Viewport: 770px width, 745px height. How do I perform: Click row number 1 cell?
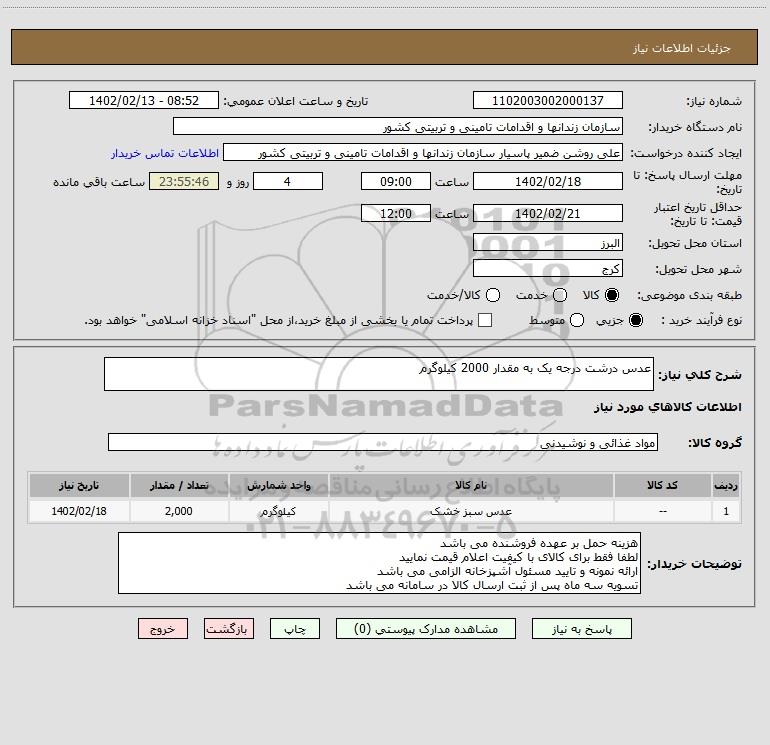[726, 511]
